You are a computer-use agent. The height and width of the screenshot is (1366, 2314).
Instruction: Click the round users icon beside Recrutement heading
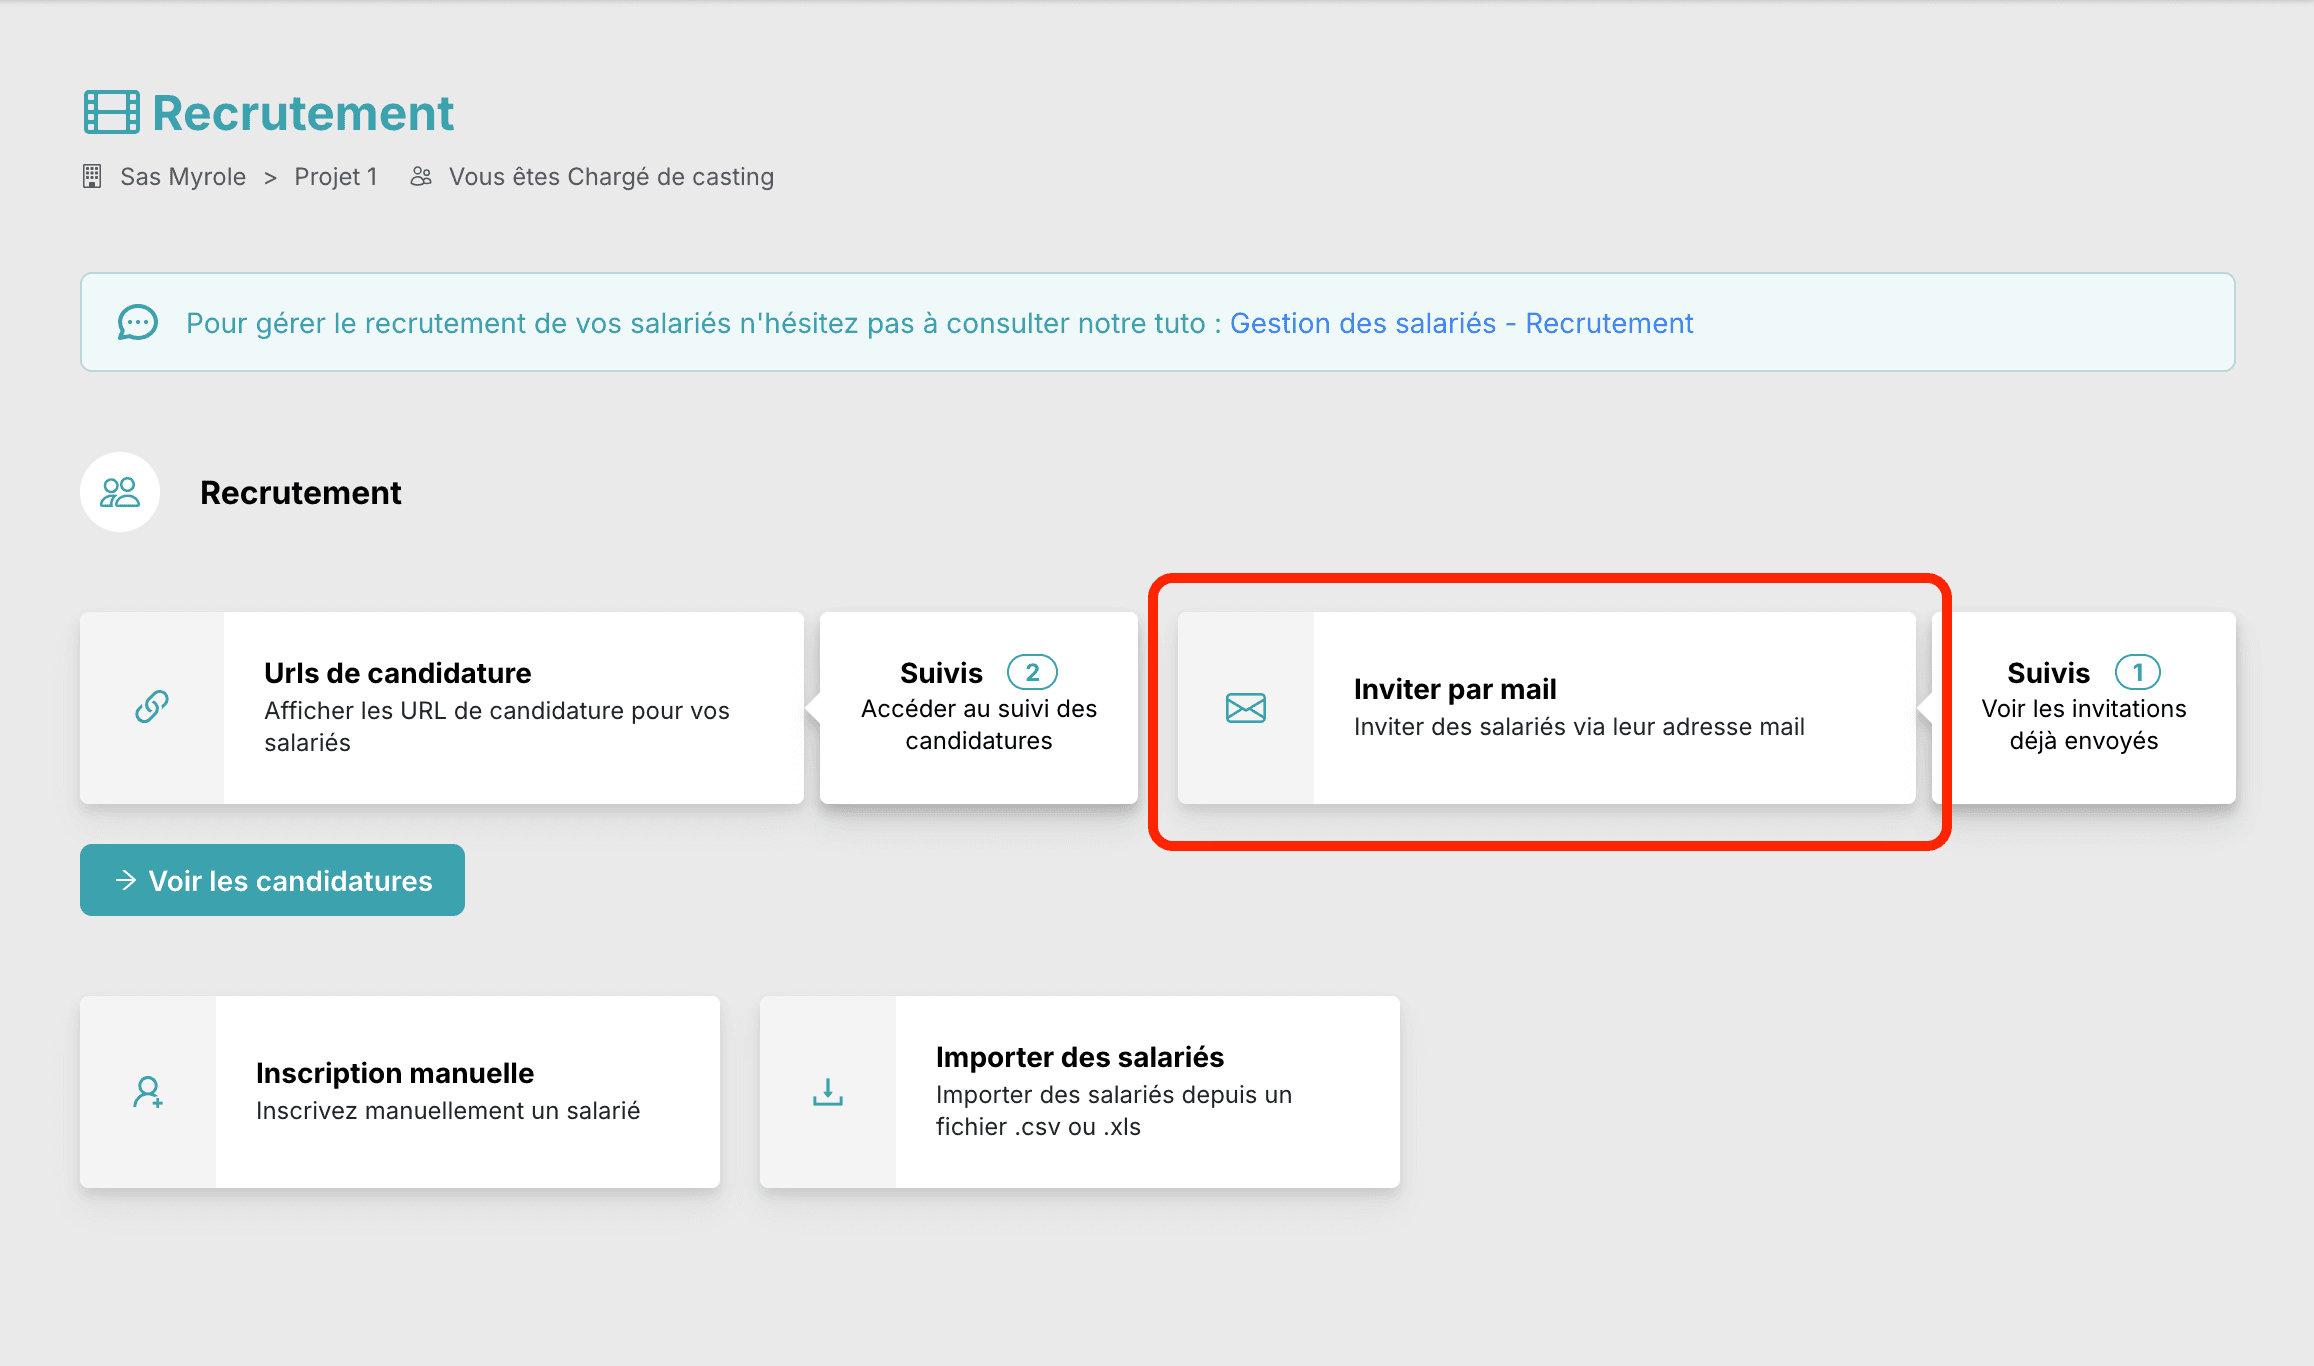[120, 492]
